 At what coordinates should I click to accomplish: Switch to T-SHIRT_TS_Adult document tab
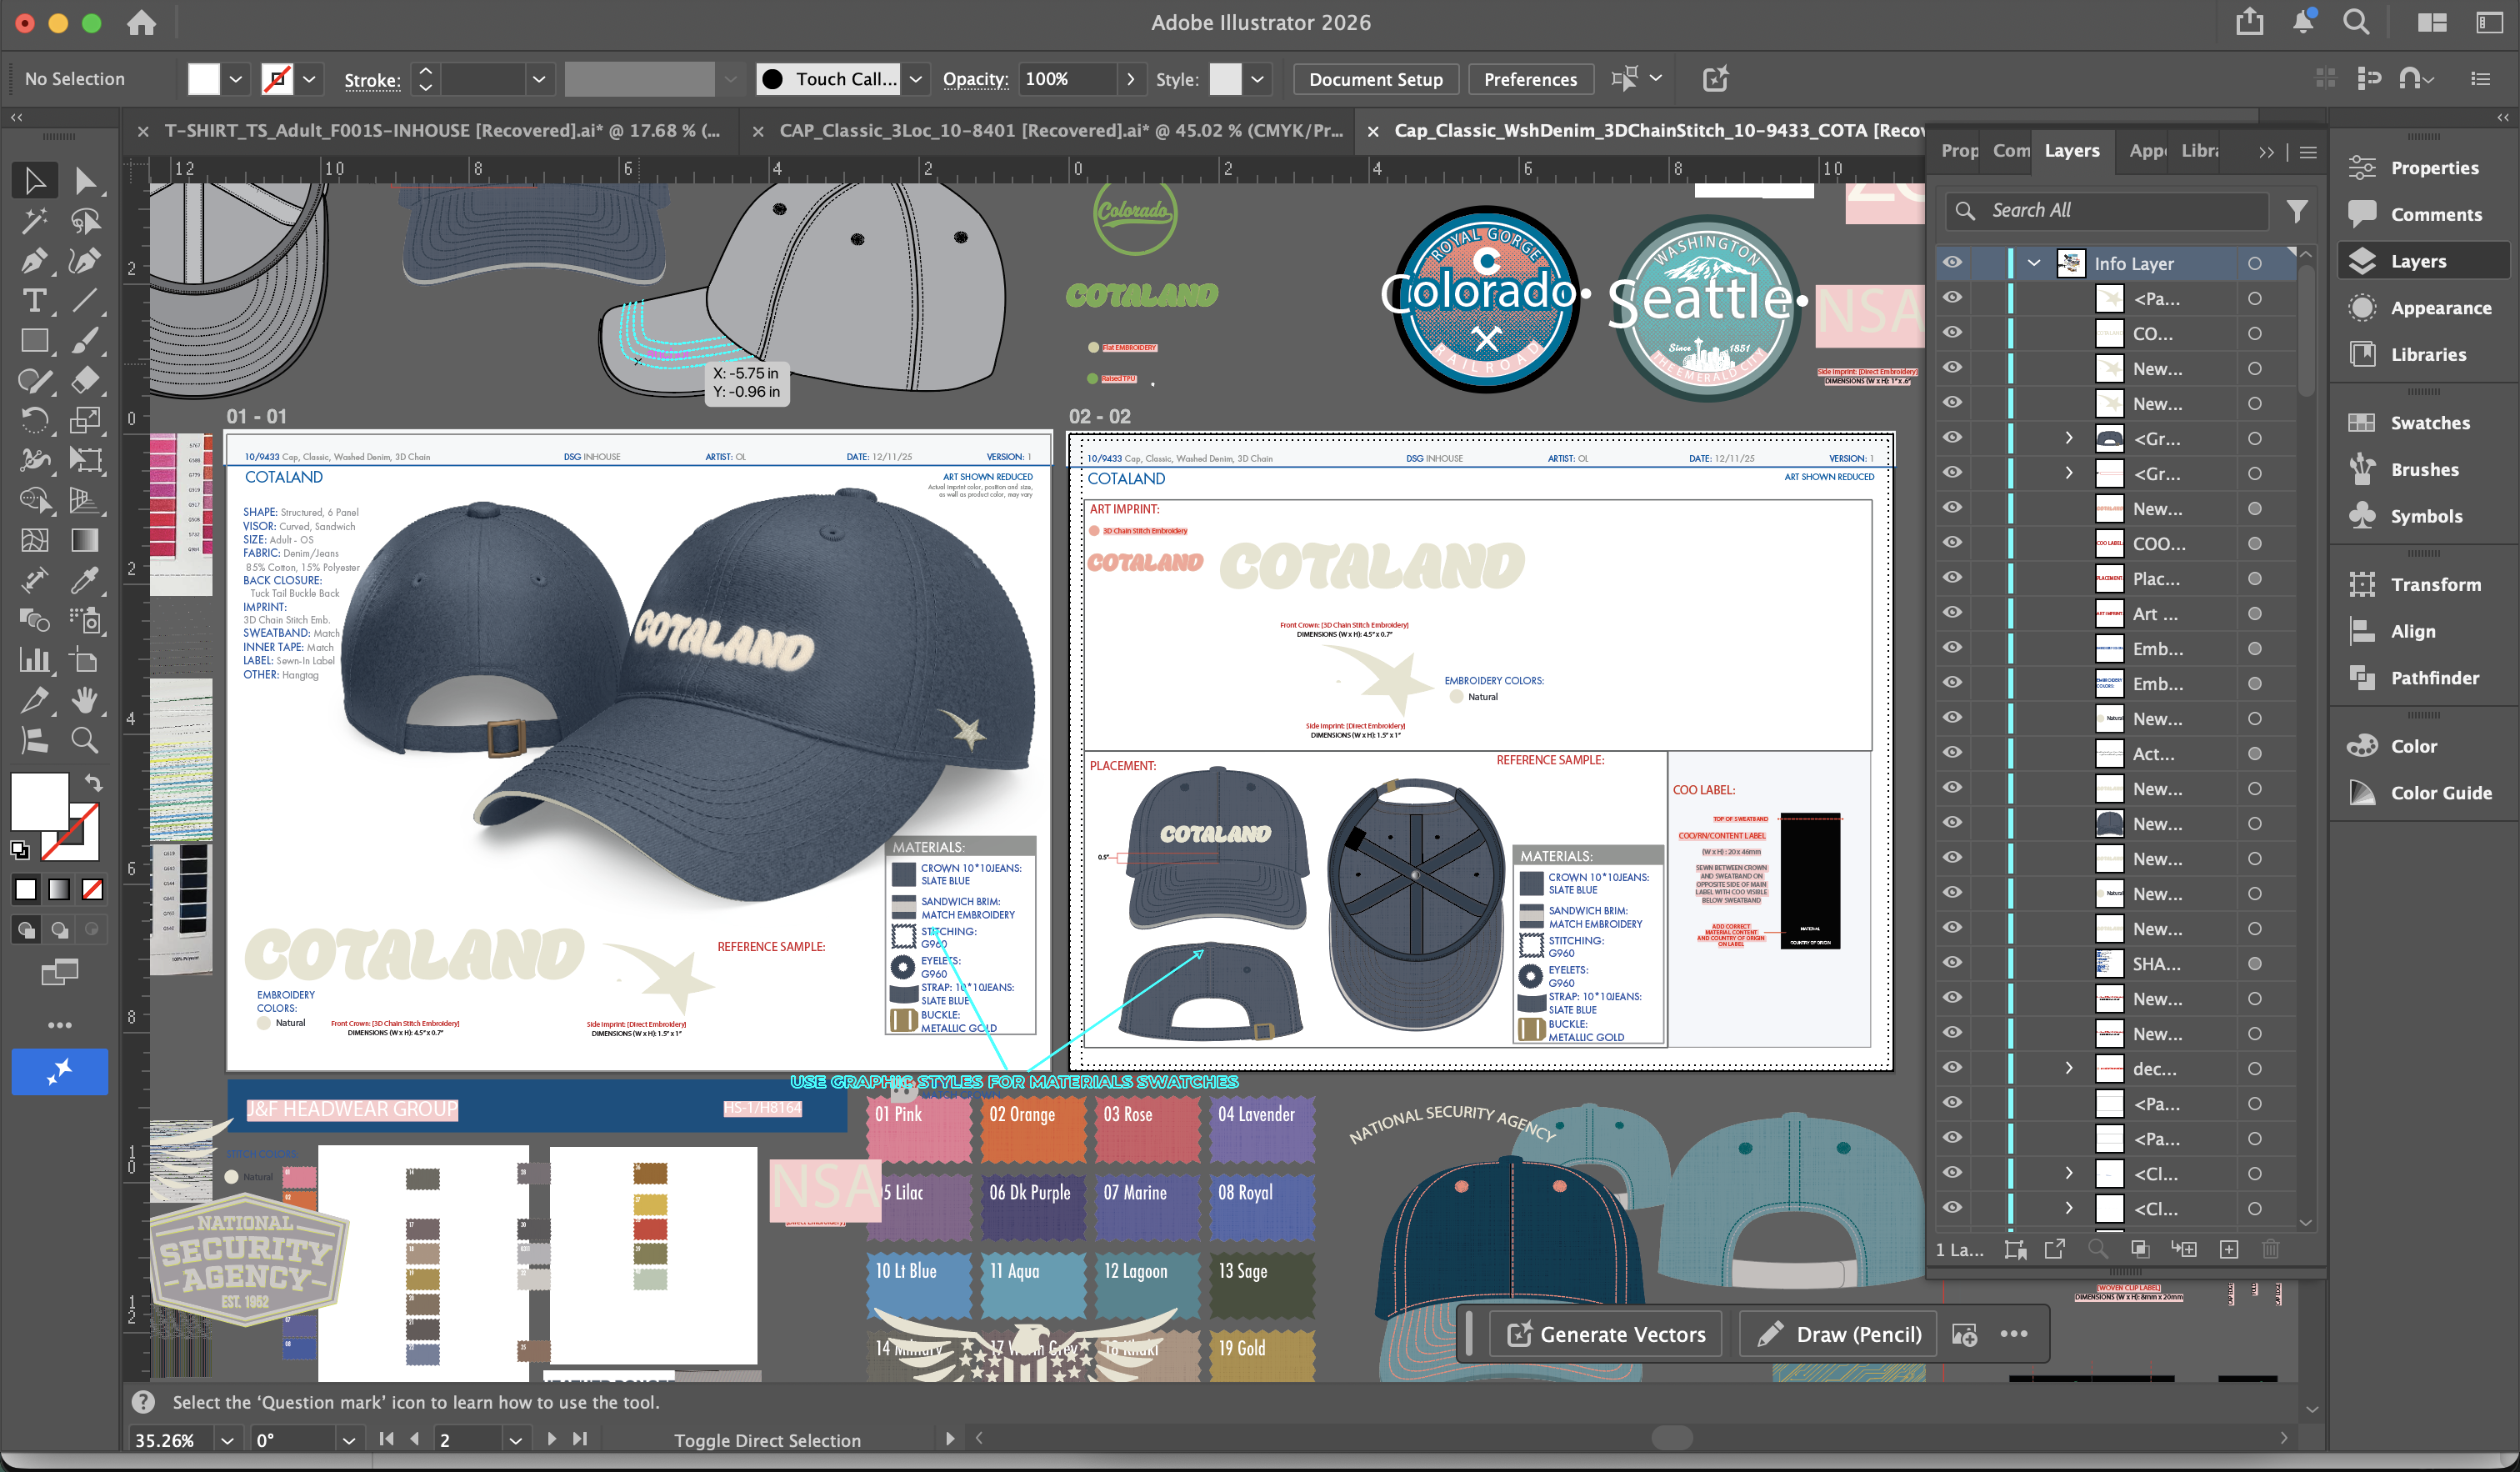tap(441, 131)
